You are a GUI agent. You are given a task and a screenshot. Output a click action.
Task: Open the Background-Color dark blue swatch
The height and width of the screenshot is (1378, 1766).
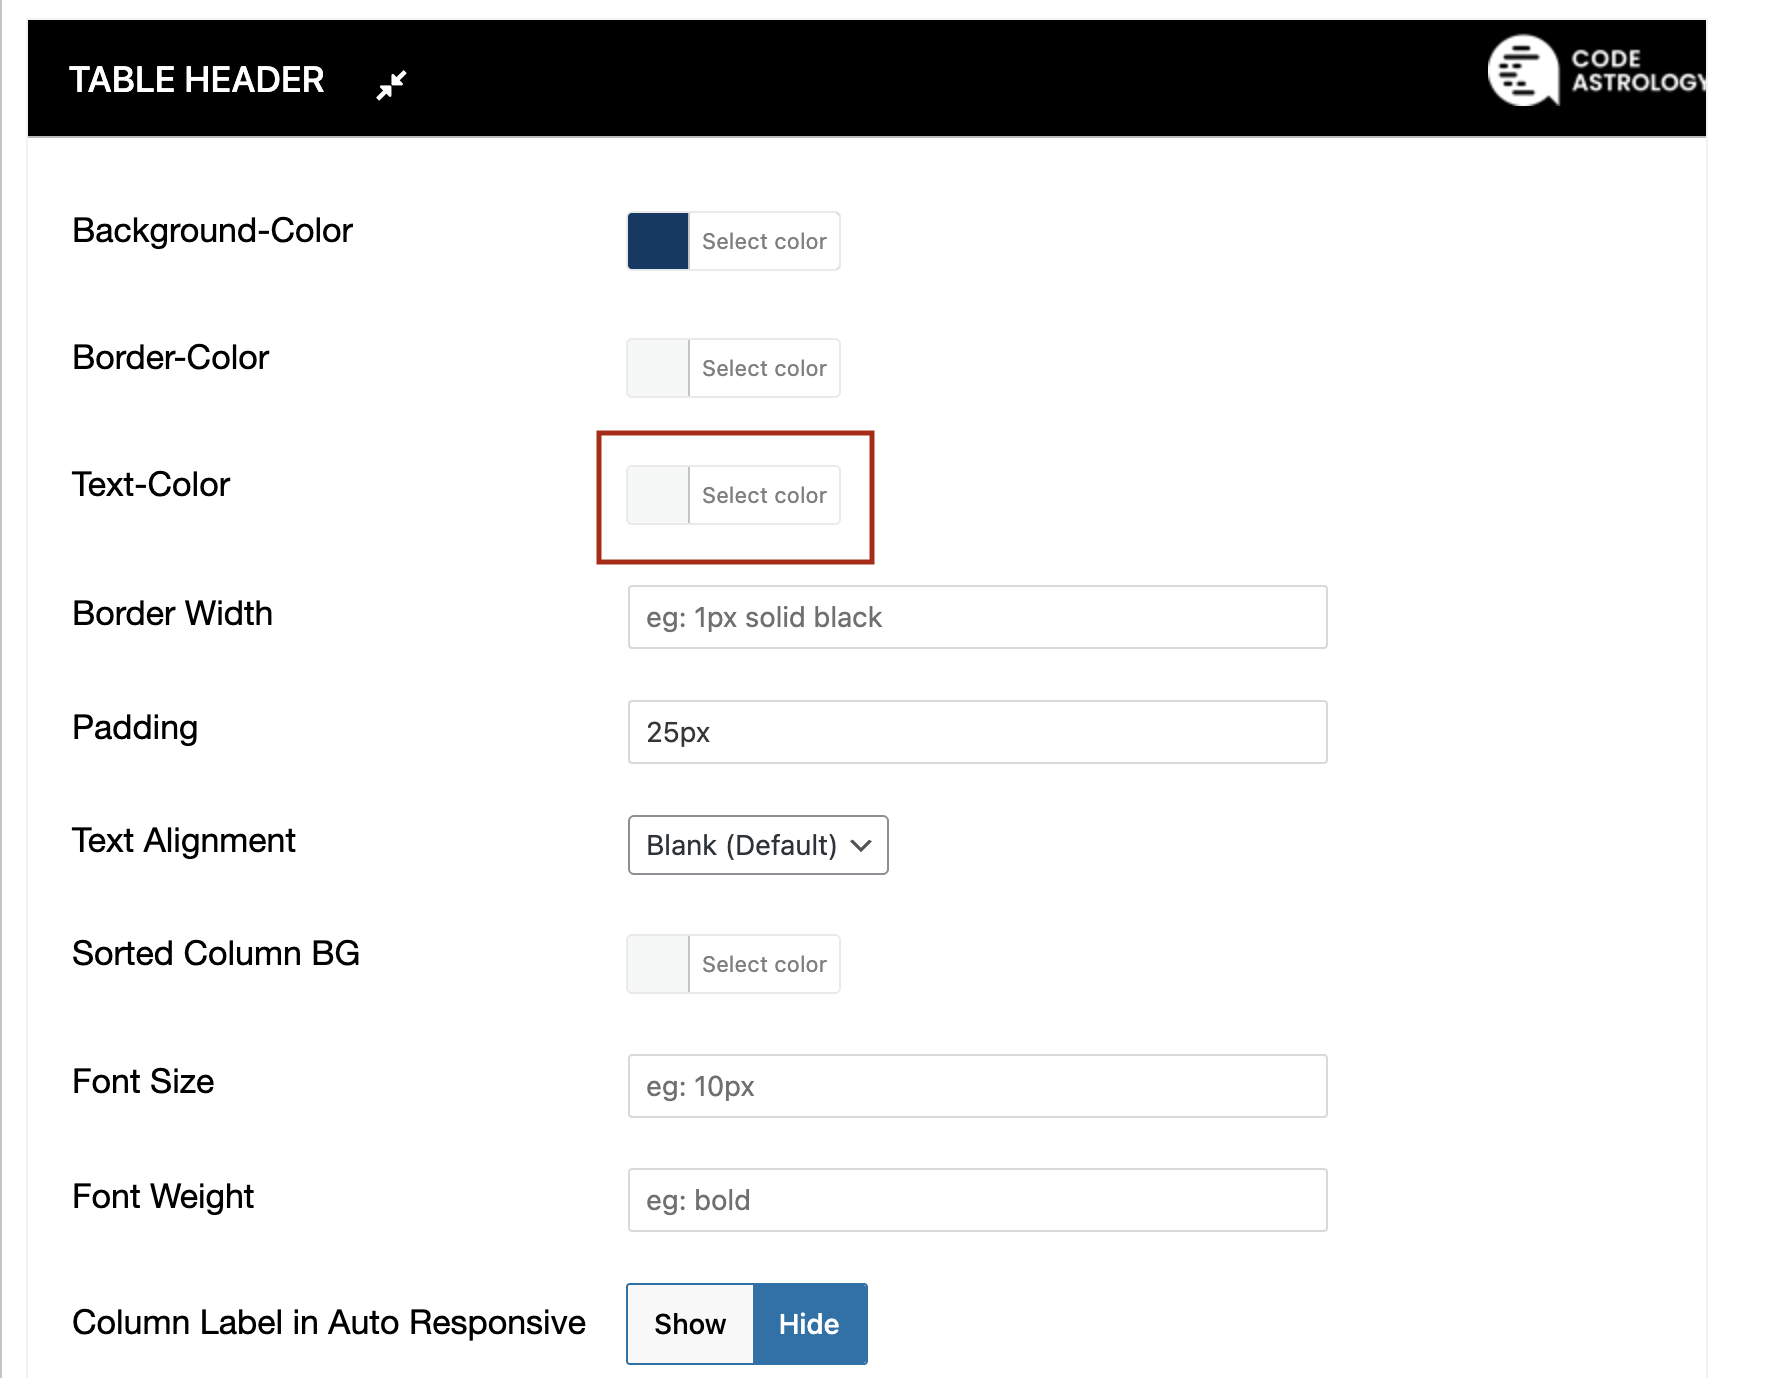click(x=658, y=241)
